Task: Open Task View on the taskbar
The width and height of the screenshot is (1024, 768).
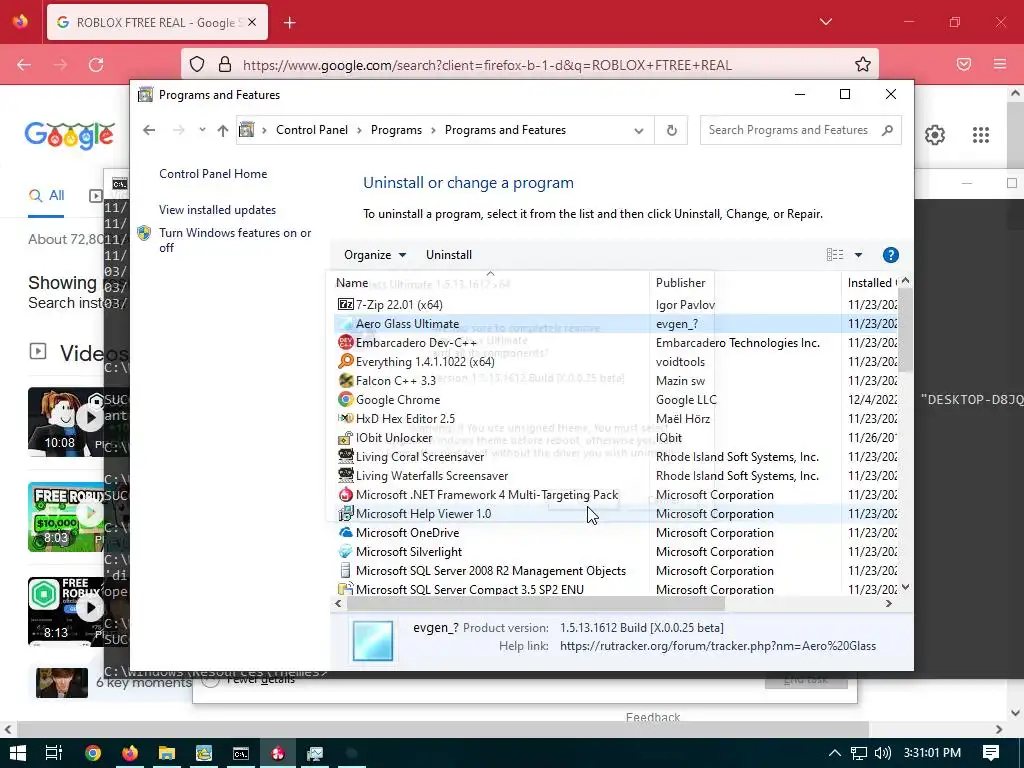Action: 54,753
